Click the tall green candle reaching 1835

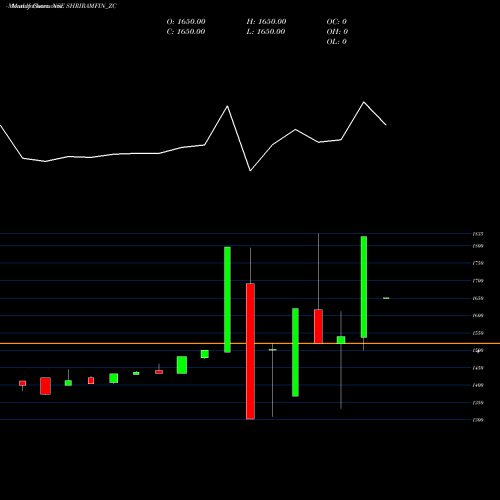(364, 287)
